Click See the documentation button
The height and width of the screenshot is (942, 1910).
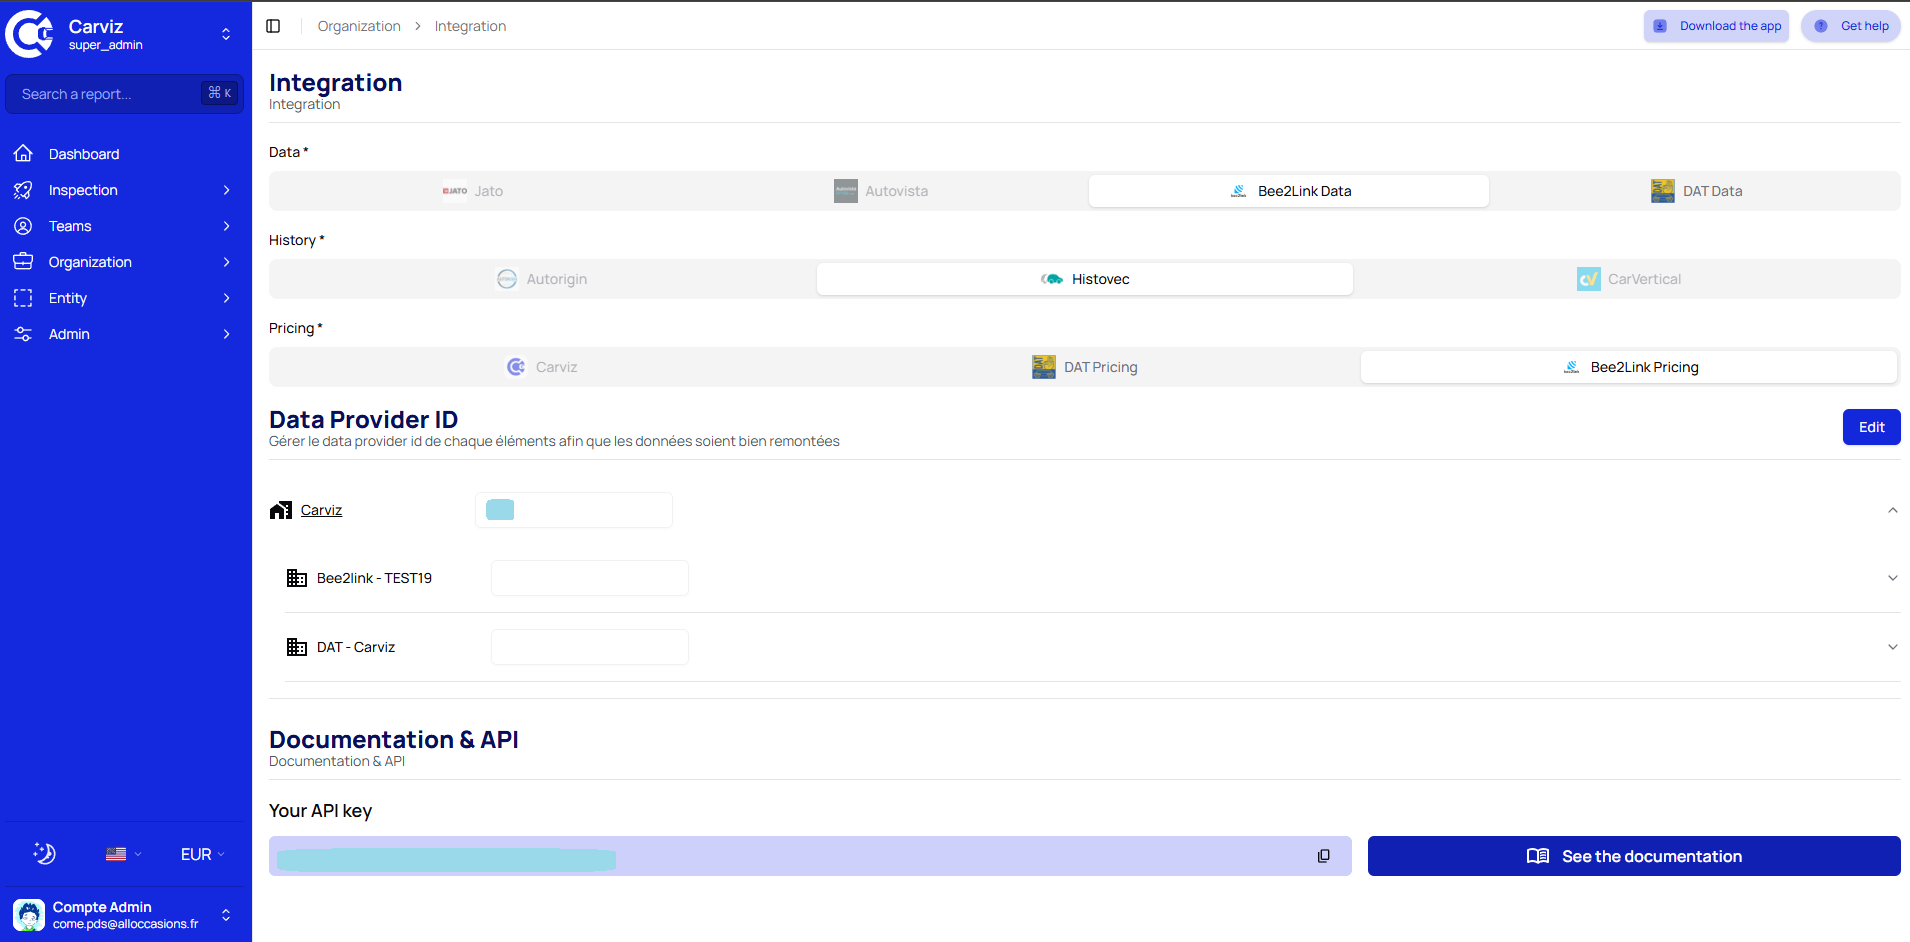pyautogui.click(x=1634, y=856)
